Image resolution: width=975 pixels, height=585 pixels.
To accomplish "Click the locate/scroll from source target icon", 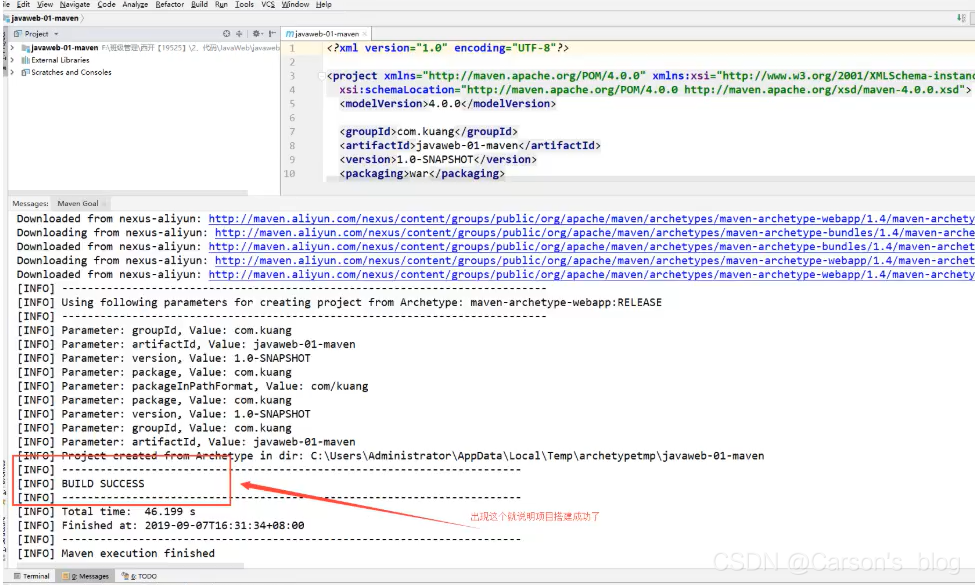I will (226, 34).
